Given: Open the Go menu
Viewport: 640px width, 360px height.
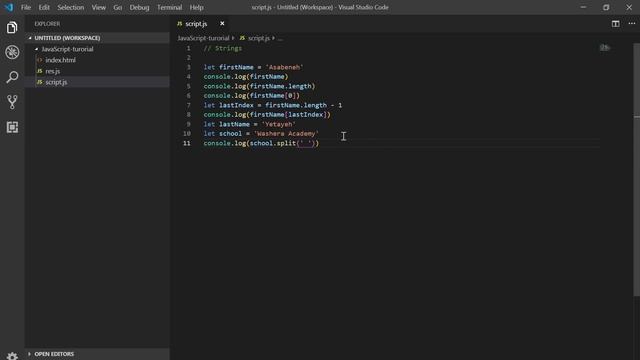Looking at the screenshot, I should click(x=118, y=7).
